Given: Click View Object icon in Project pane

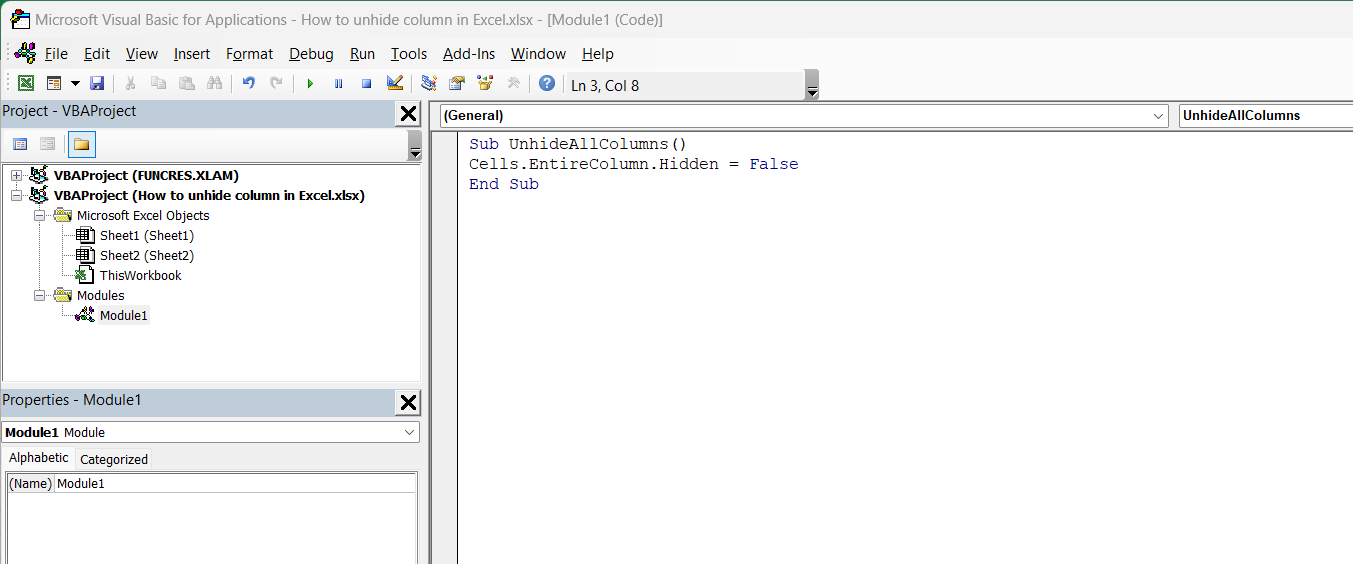Looking at the screenshot, I should tap(47, 144).
